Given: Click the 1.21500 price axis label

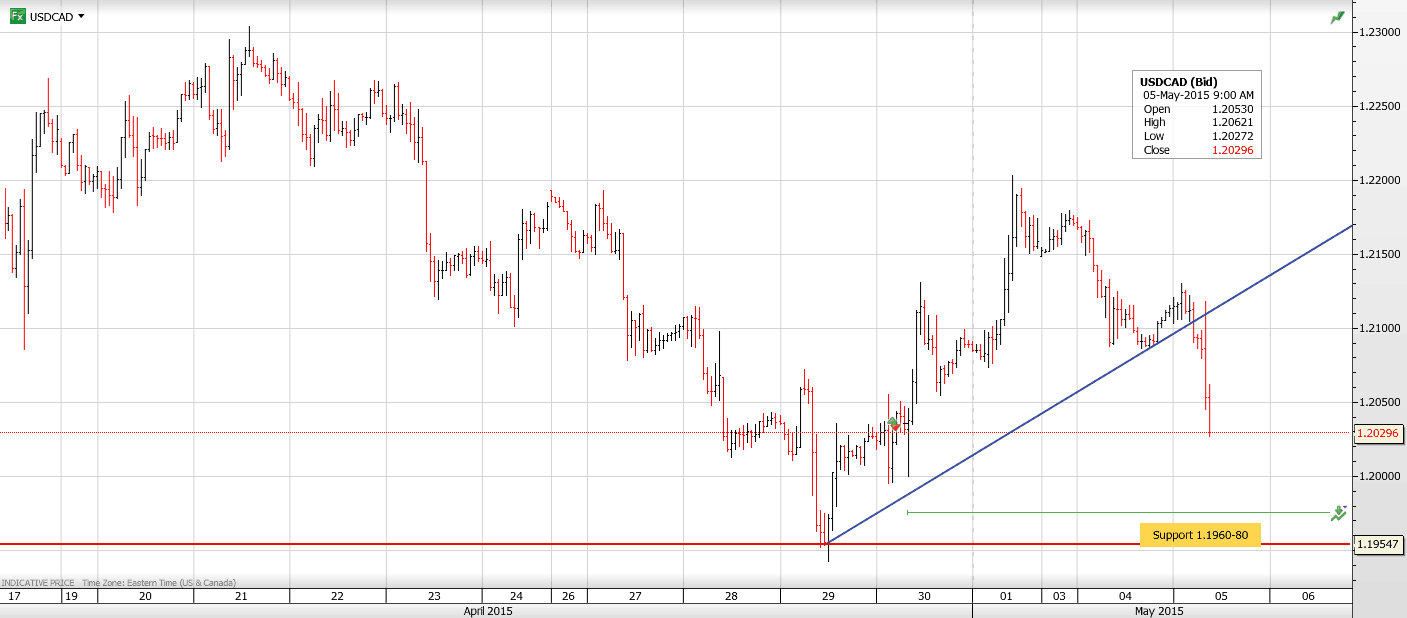Looking at the screenshot, I should tap(1378, 254).
